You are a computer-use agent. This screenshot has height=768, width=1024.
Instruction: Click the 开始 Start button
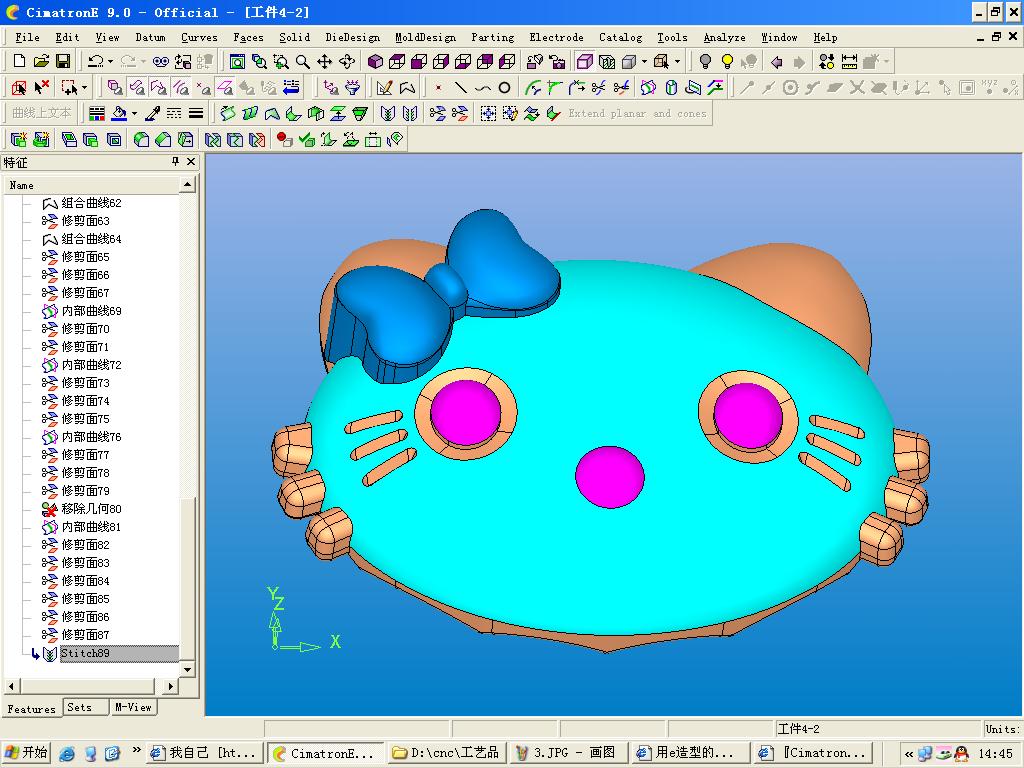click(x=25, y=753)
